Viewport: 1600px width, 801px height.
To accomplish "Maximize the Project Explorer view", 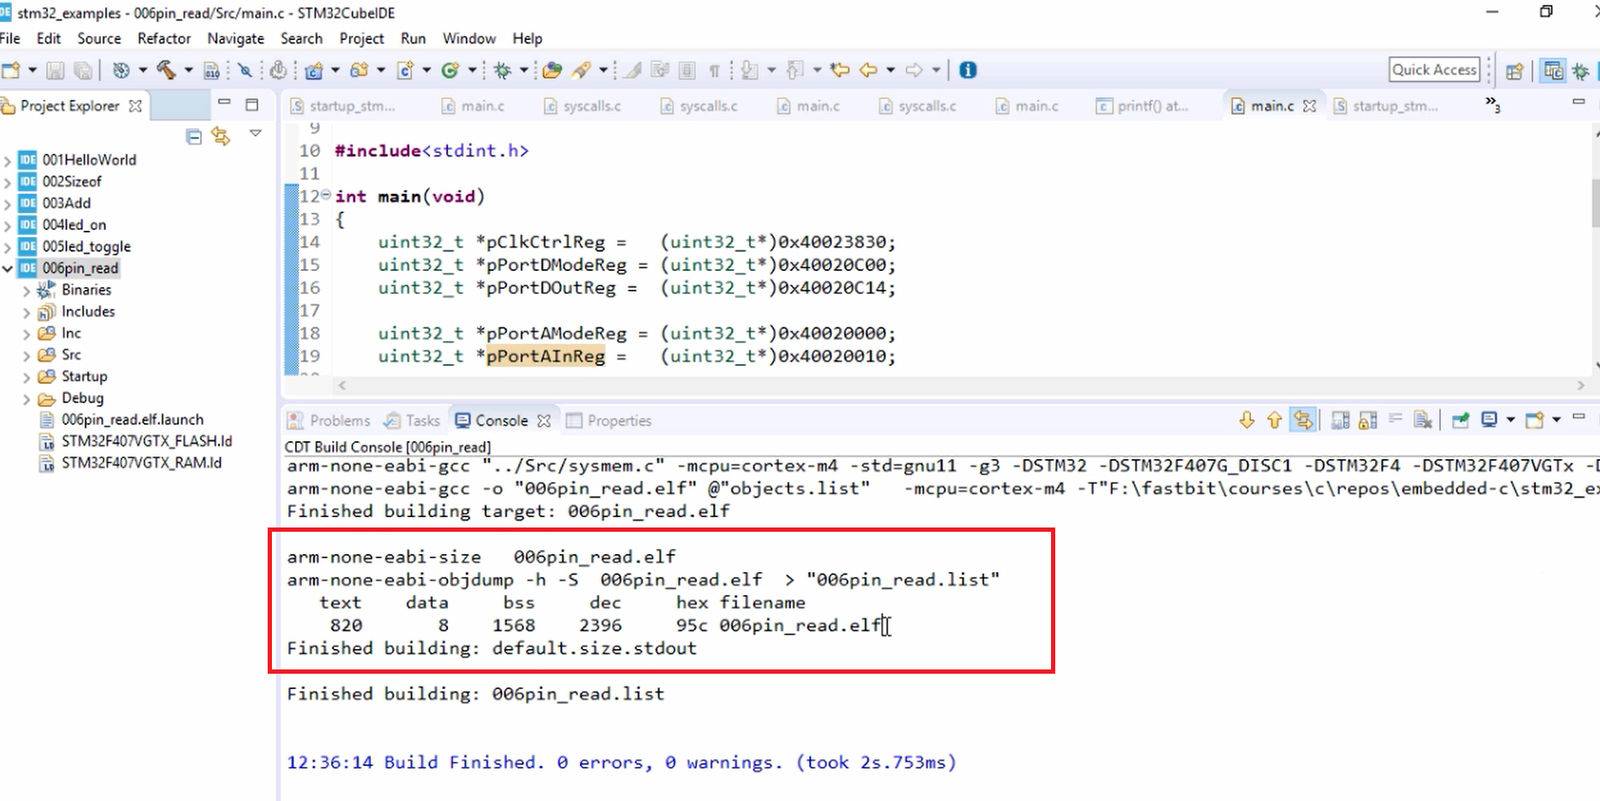I will (x=252, y=104).
